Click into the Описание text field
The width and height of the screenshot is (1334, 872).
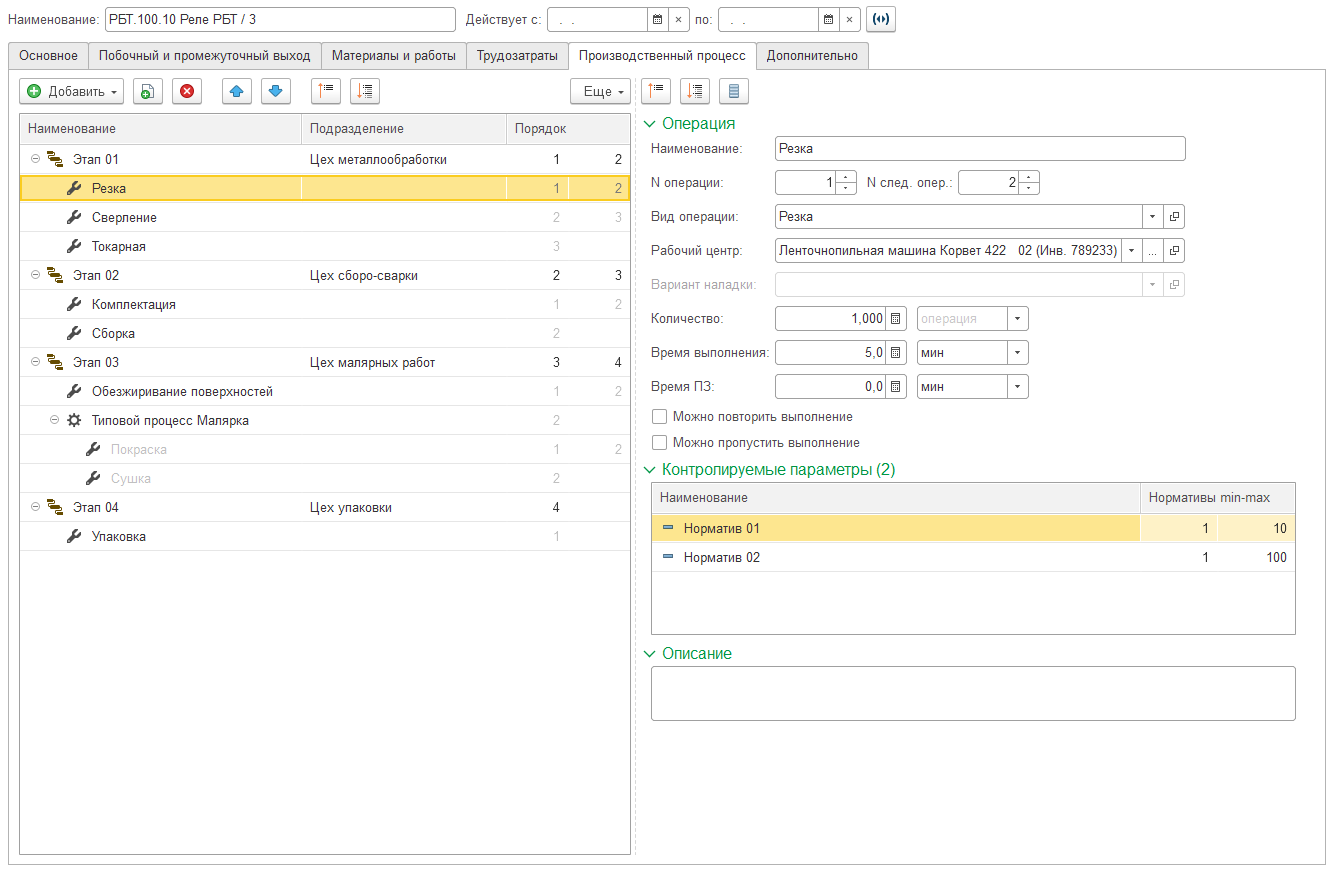[972, 694]
